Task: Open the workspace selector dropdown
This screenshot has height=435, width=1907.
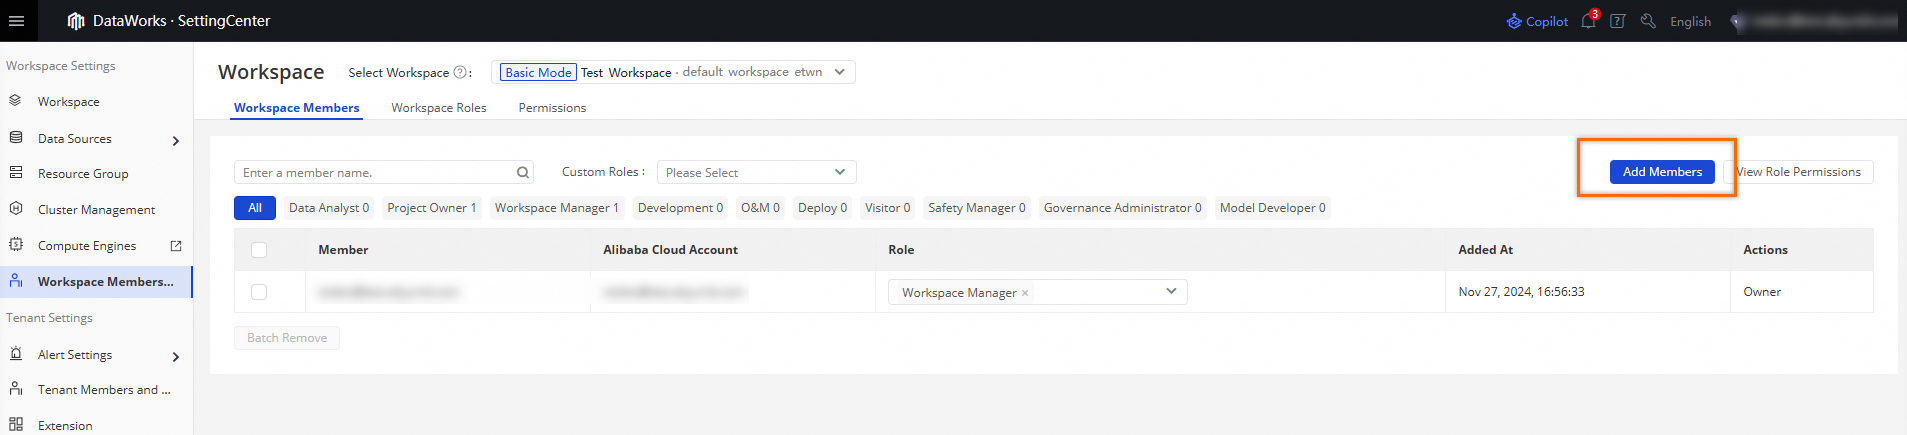Action: click(x=674, y=72)
